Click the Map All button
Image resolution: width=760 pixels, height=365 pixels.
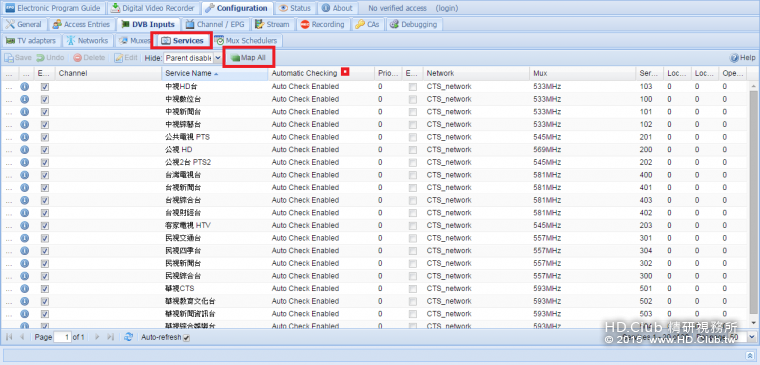click(248, 58)
